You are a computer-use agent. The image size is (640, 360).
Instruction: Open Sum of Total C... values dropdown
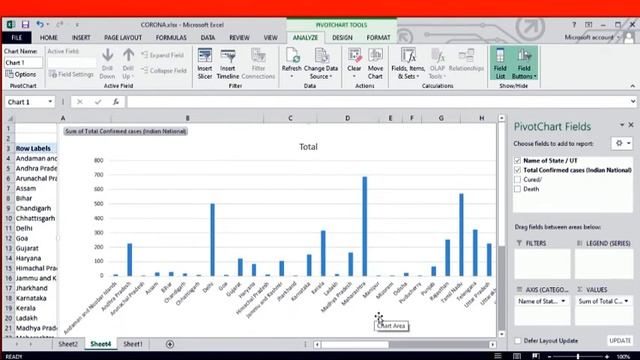pyautogui.click(x=626, y=301)
